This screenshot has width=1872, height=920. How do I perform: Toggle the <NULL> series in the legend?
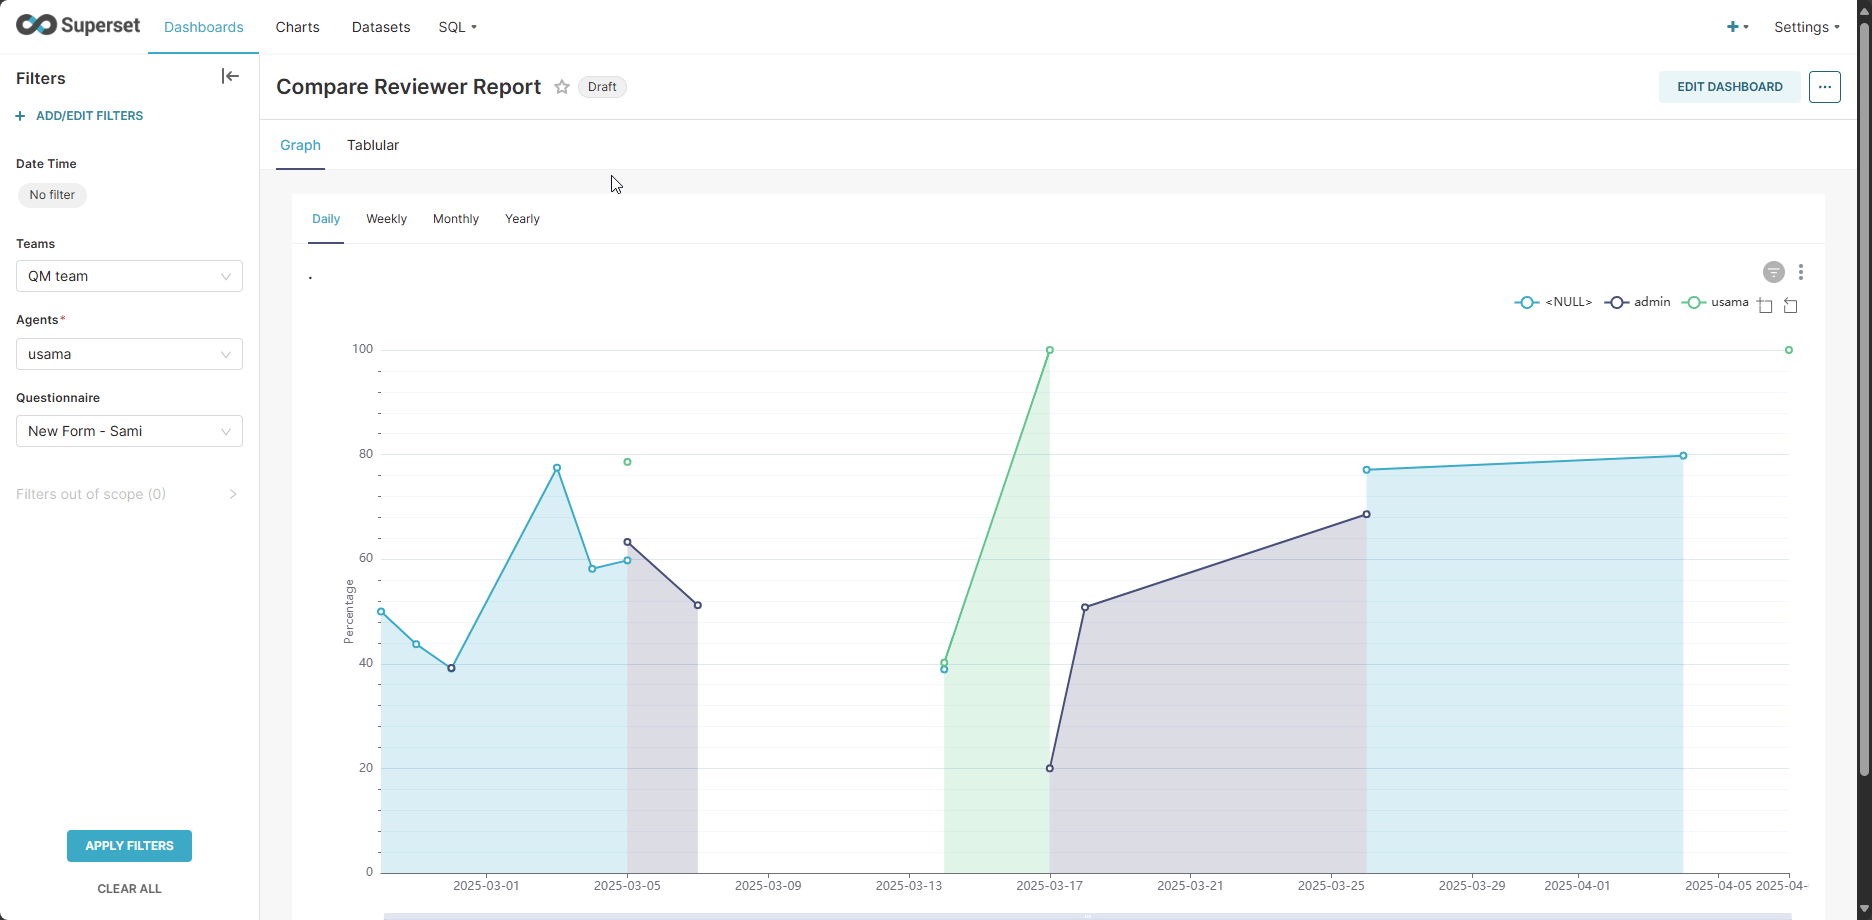pyautogui.click(x=1553, y=301)
